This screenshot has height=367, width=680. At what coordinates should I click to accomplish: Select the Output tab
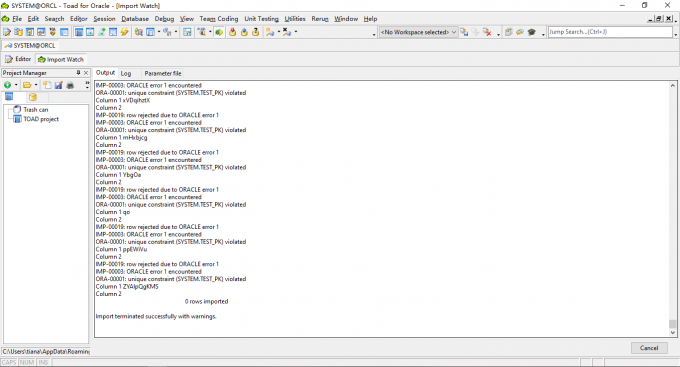click(105, 73)
